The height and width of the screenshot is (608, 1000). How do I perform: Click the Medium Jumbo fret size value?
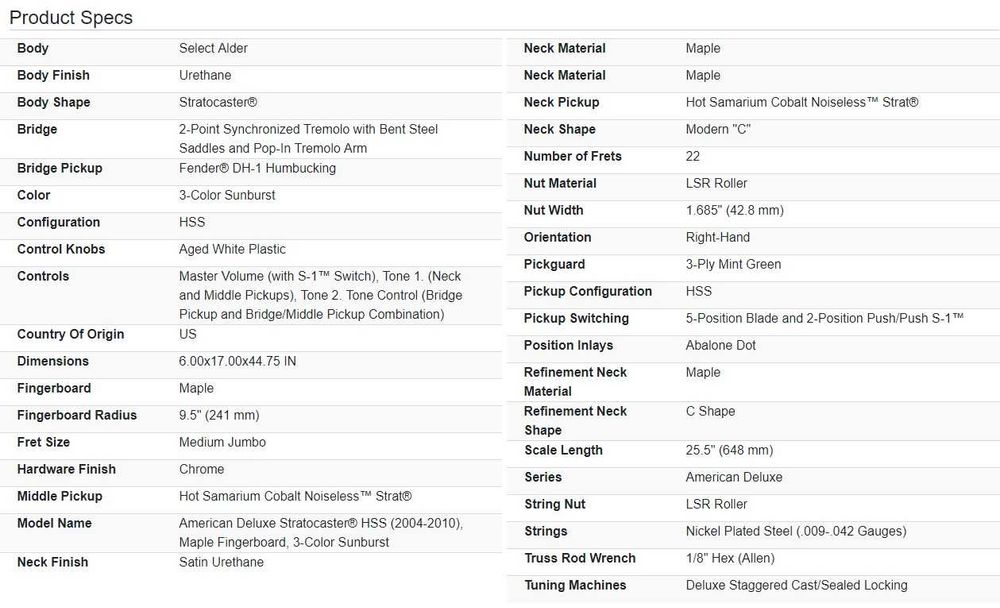click(222, 442)
